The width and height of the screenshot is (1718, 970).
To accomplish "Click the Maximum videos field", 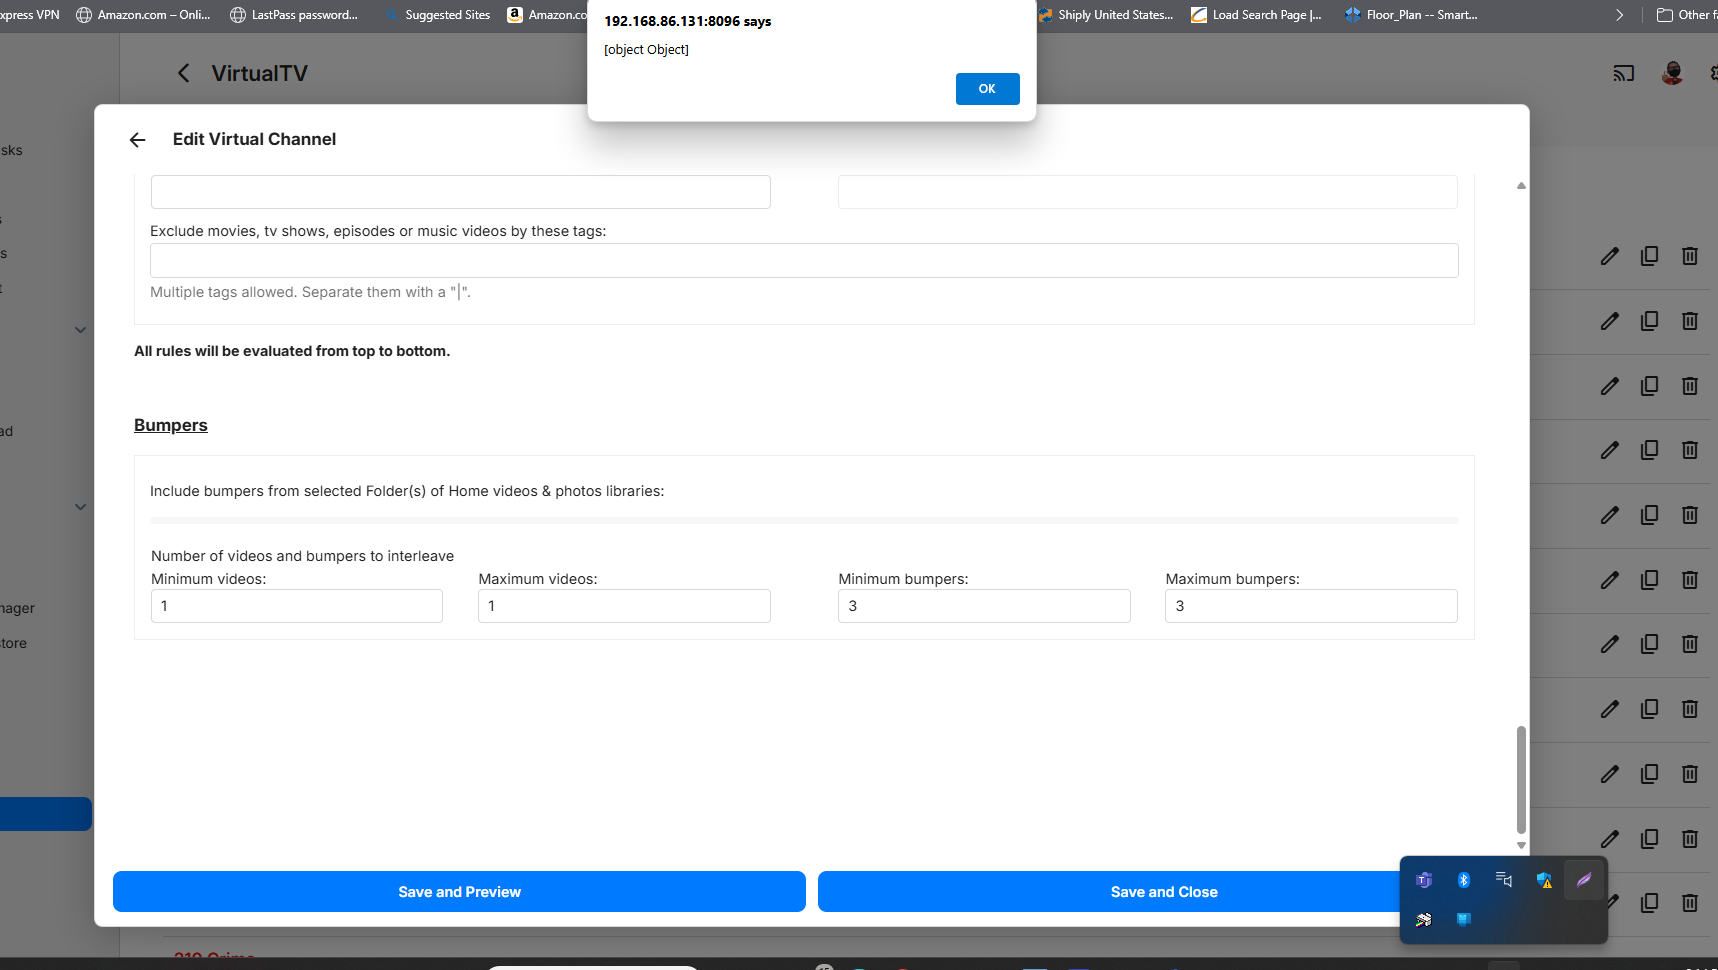I will tap(624, 606).
